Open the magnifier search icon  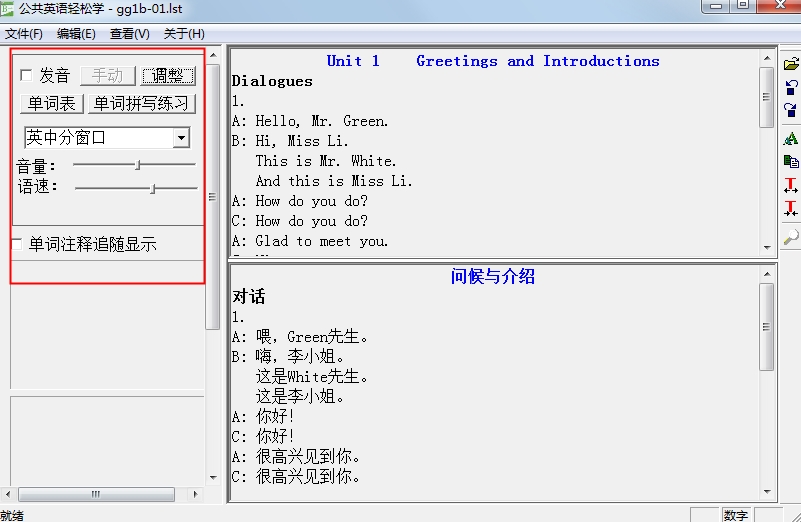[x=791, y=236]
